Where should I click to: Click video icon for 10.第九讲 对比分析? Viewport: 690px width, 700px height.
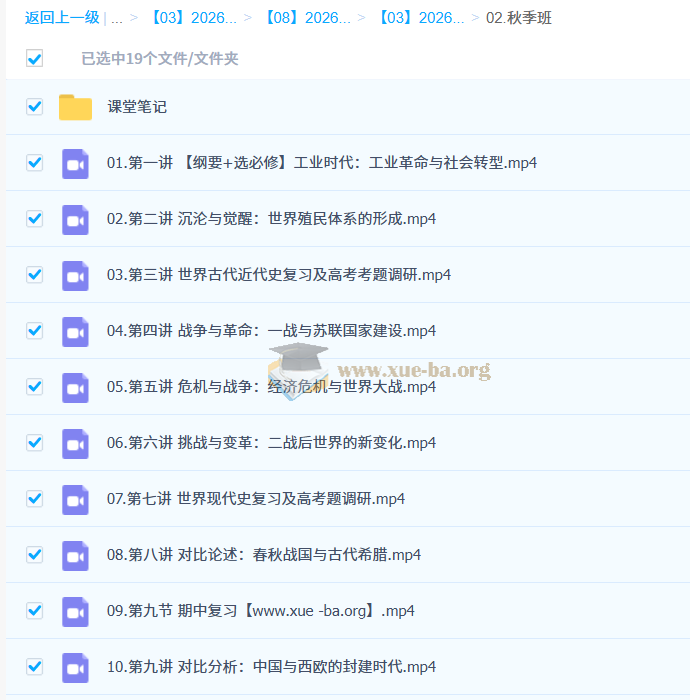(75, 667)
